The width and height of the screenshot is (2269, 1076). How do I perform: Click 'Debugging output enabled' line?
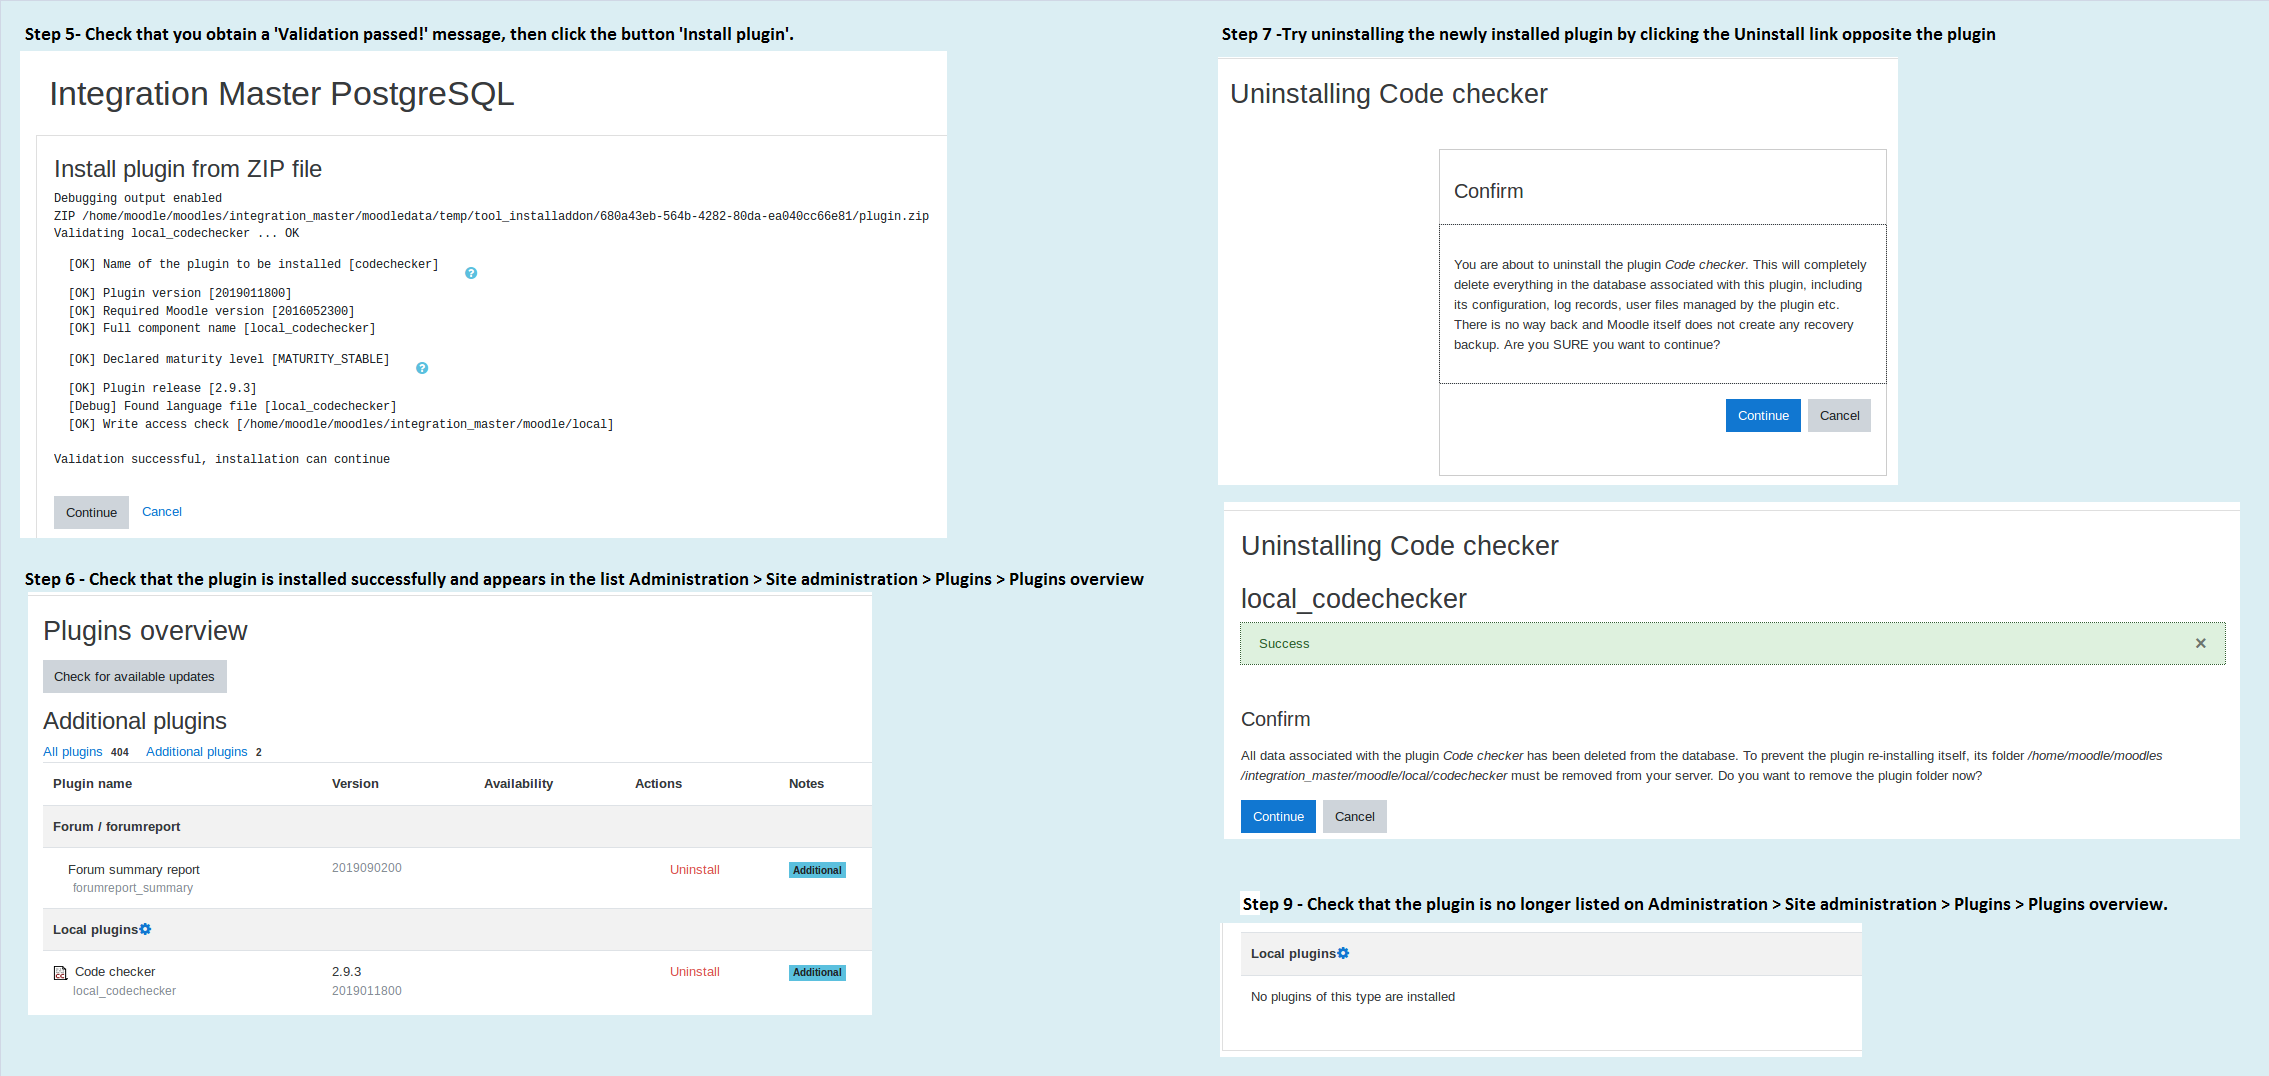tap(138, 198)
